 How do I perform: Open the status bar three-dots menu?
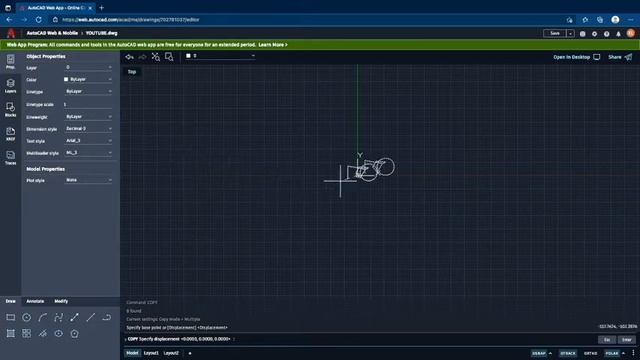(x=633, y=353)
